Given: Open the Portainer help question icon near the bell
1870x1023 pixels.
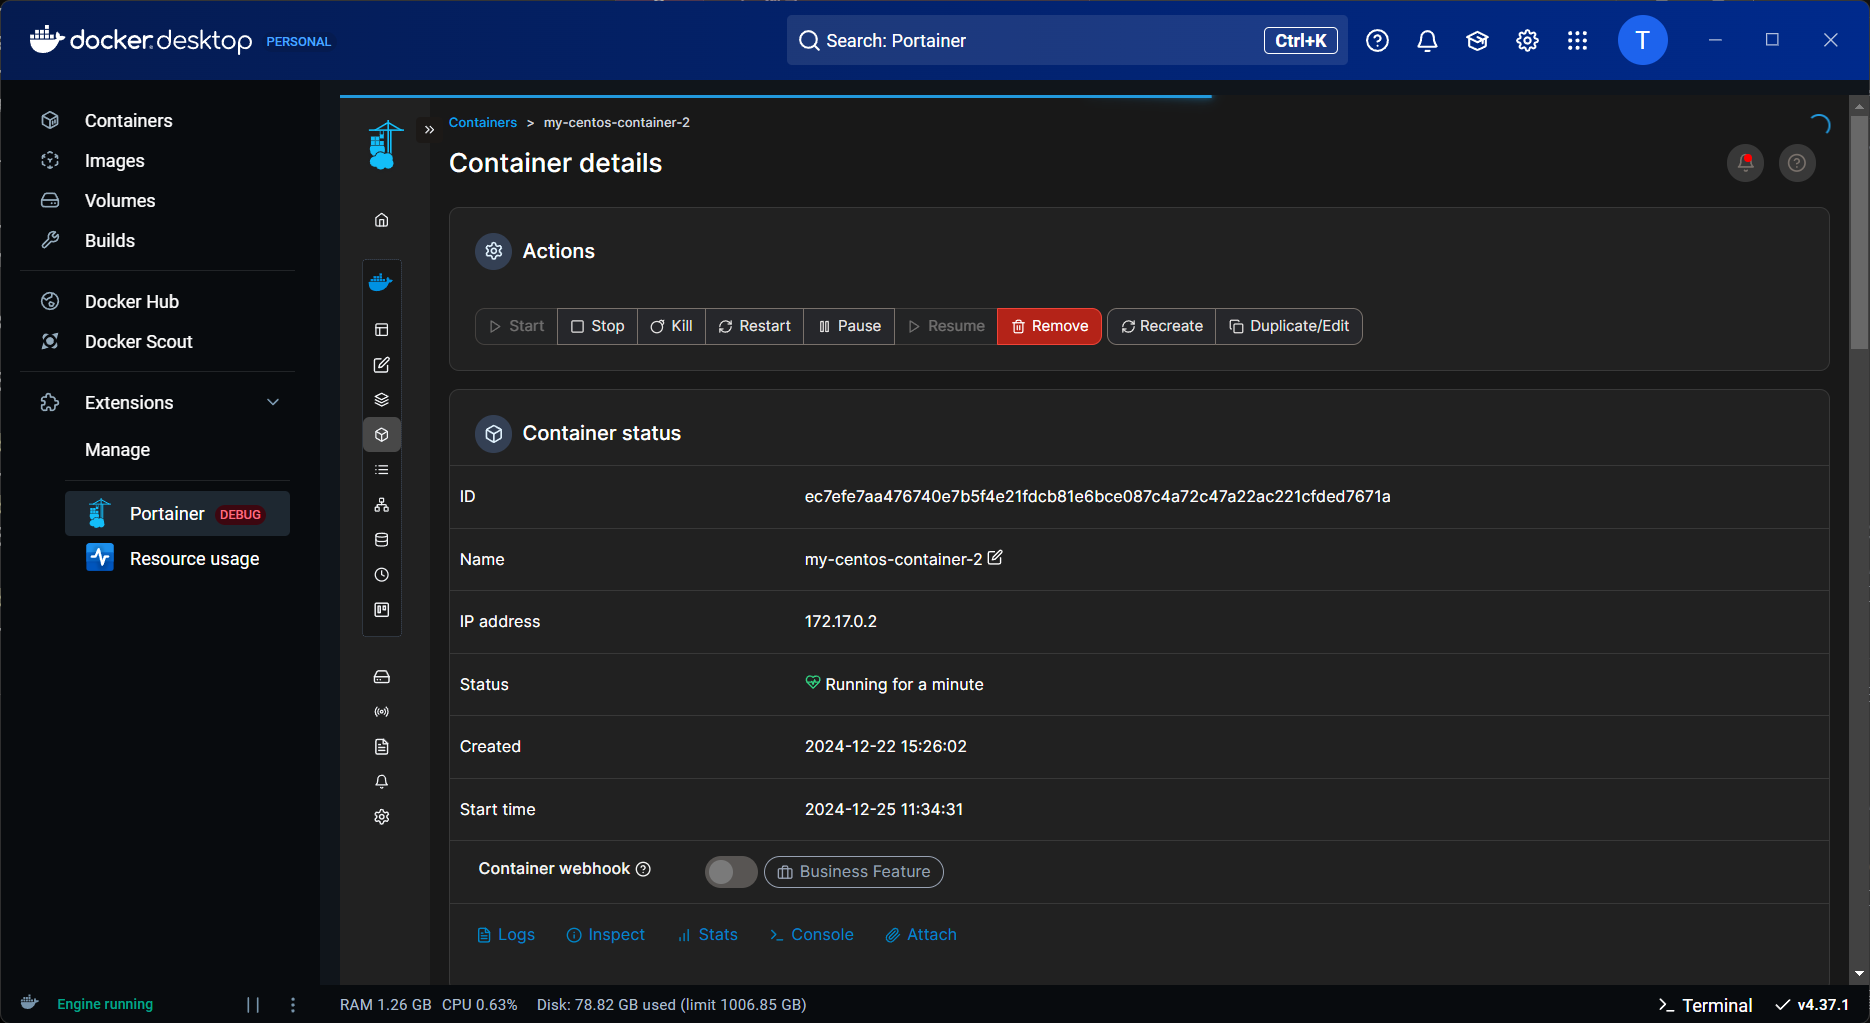Looking at the screenshot, I should (1797, 163).
